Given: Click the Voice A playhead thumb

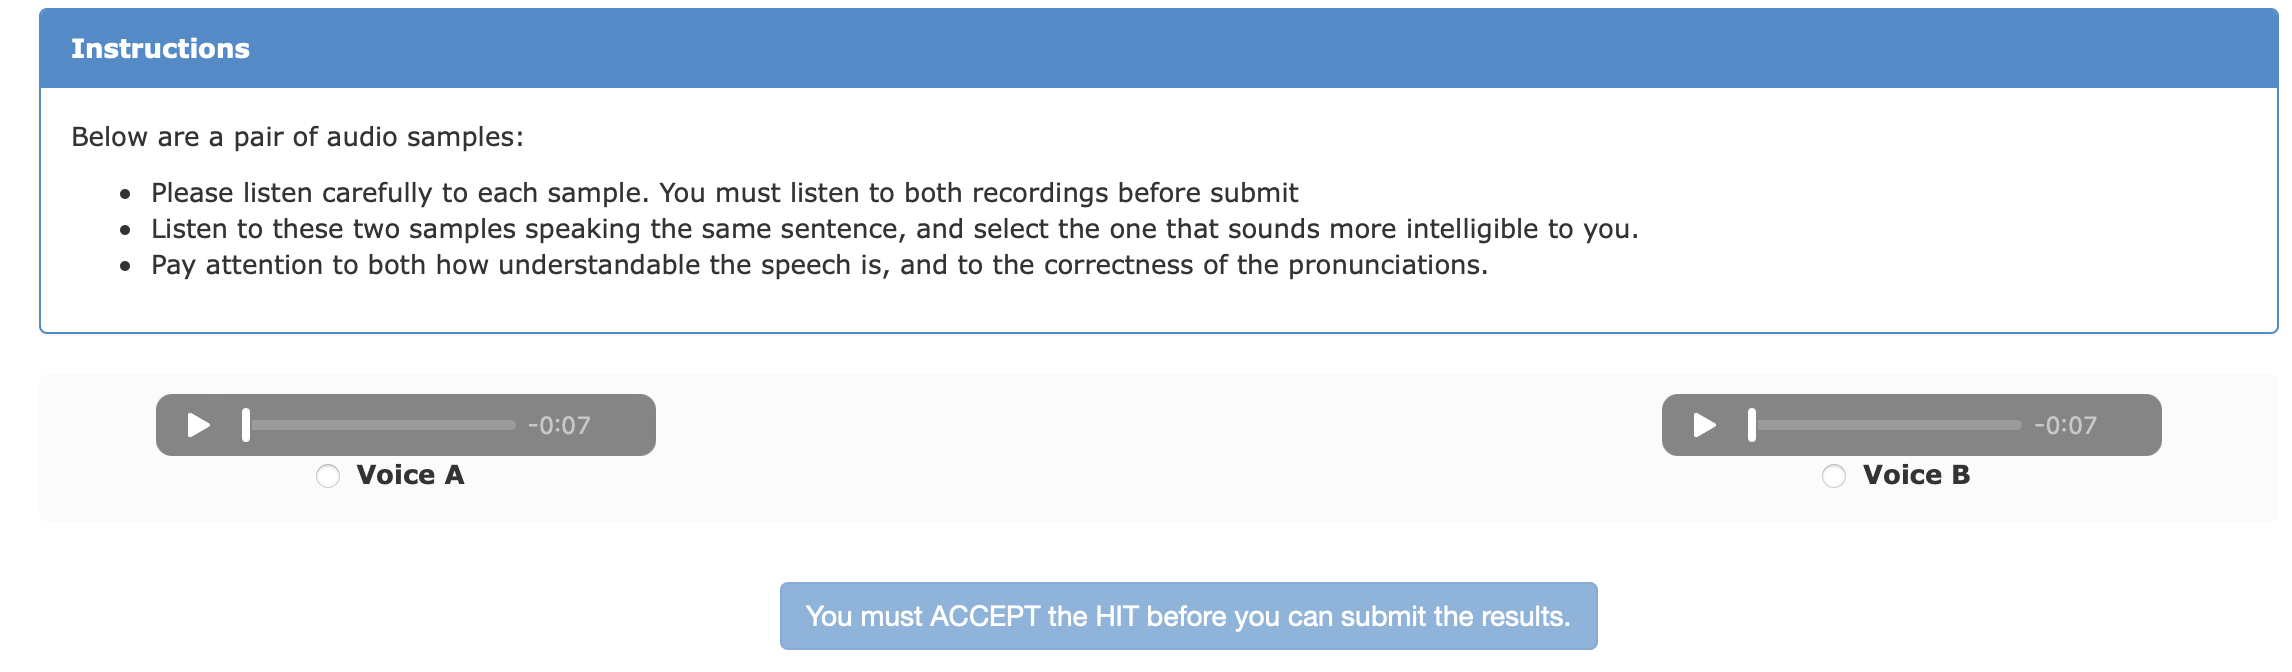Looking at the screenshot, I should coord(246,425).
